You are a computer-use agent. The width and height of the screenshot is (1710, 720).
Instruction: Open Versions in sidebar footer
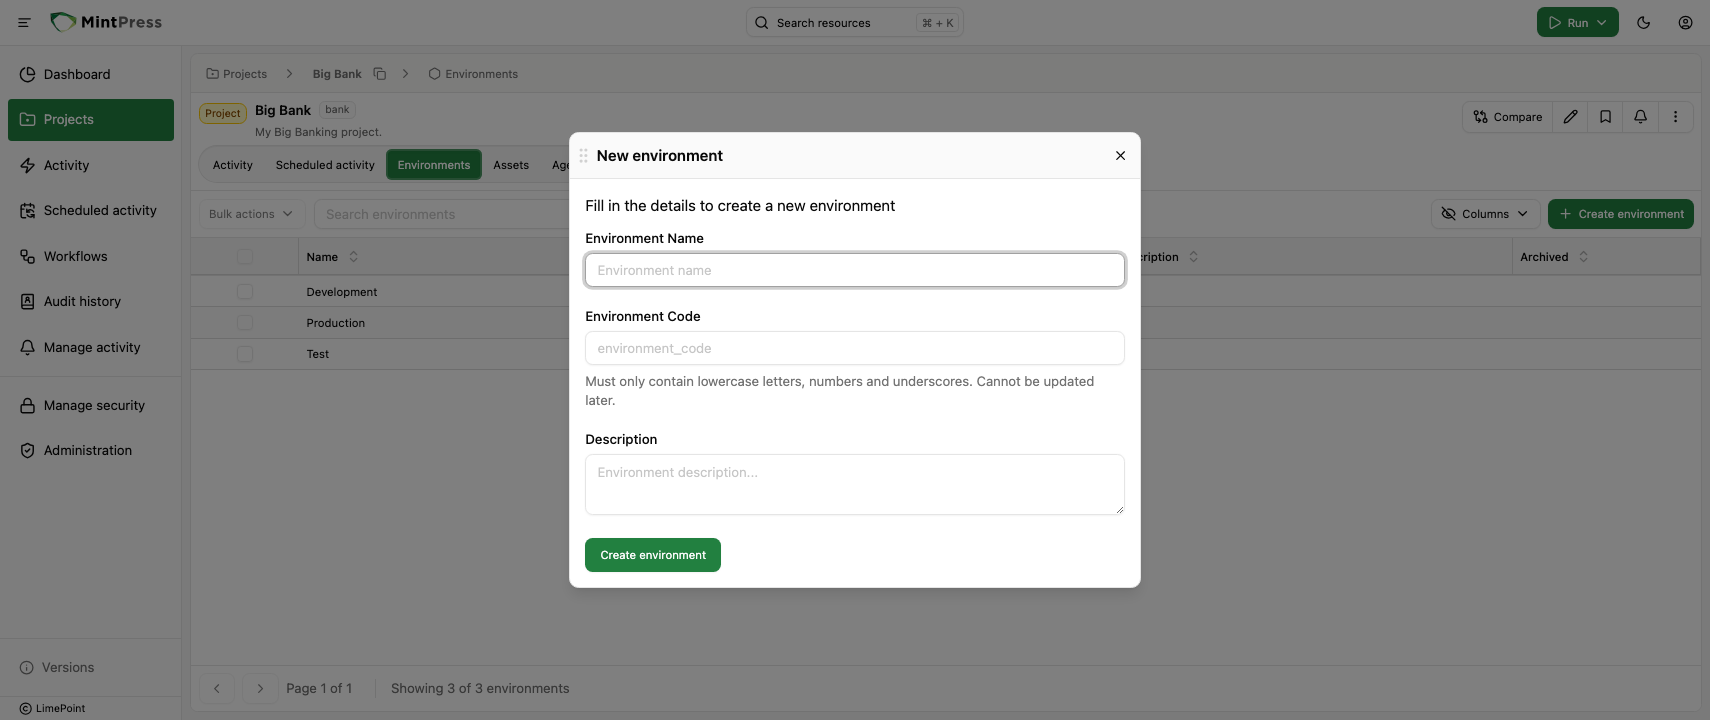click(x=57, y=667)
